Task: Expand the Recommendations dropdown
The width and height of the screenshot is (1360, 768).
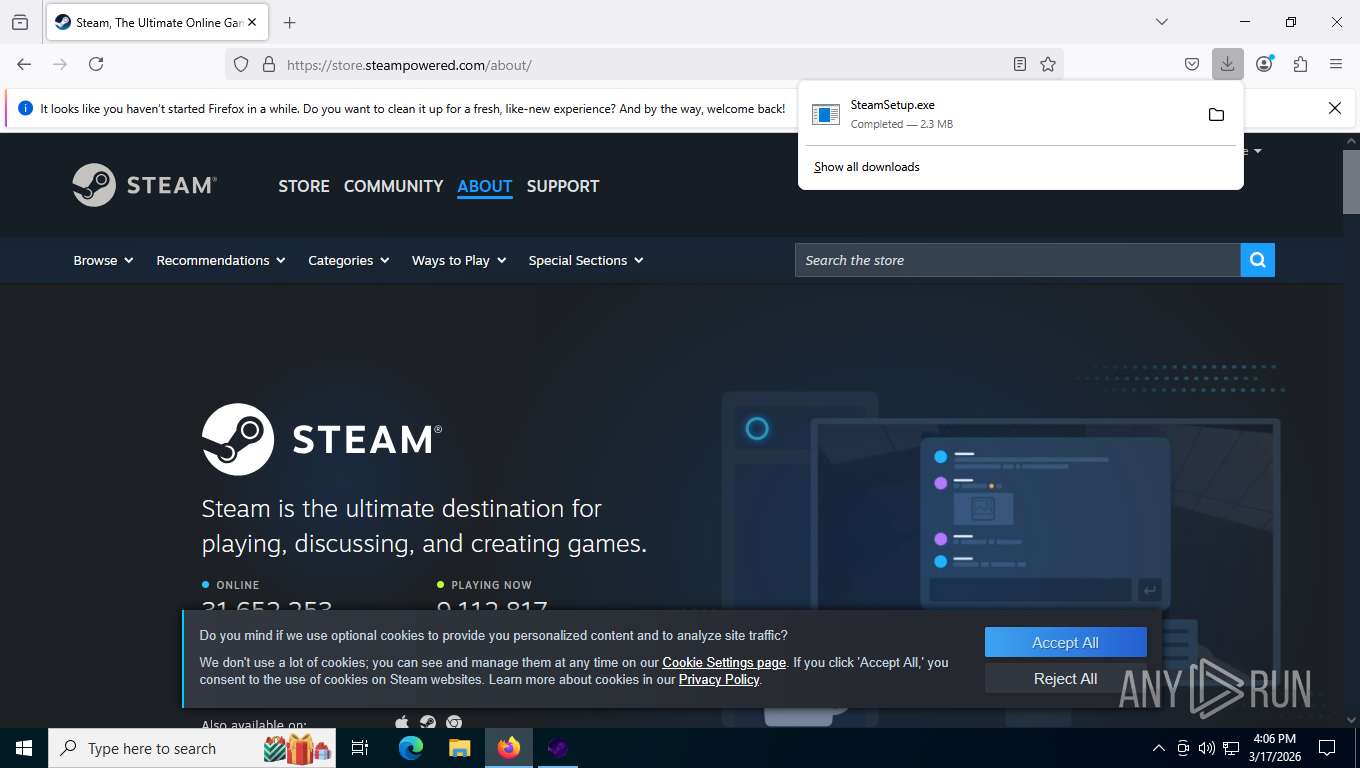Action: click(x=221, y=260)
